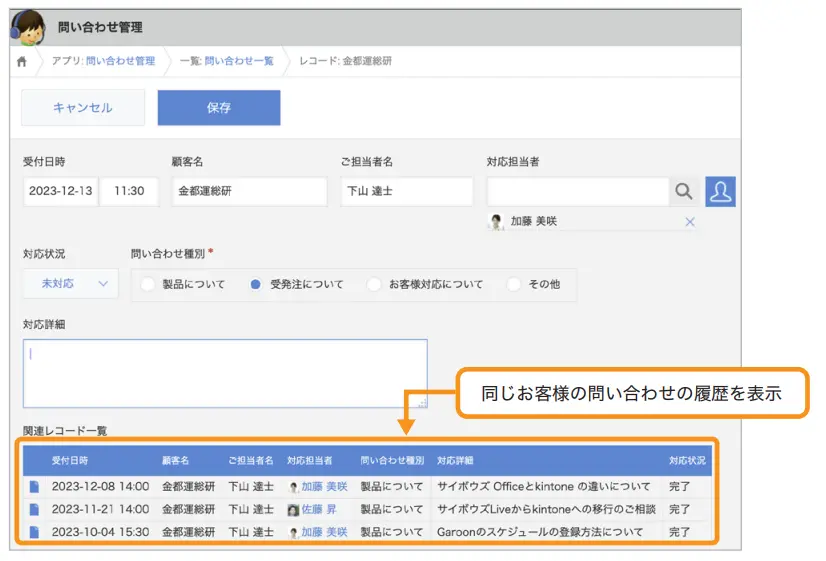Screen dimensions: 826x561
Task: Click the home icon in breadcrumb
Action: pos(22,61)
